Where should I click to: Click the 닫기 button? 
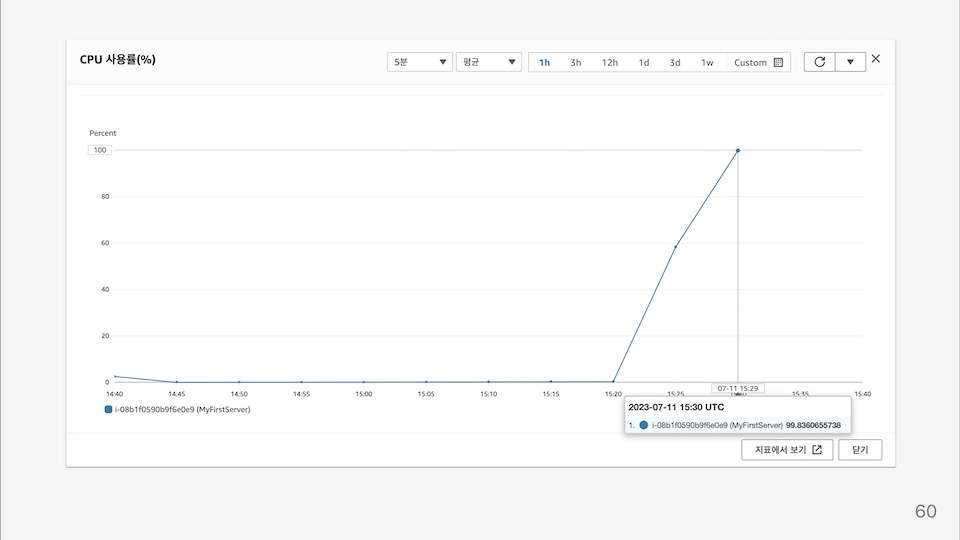coord(860,450)
